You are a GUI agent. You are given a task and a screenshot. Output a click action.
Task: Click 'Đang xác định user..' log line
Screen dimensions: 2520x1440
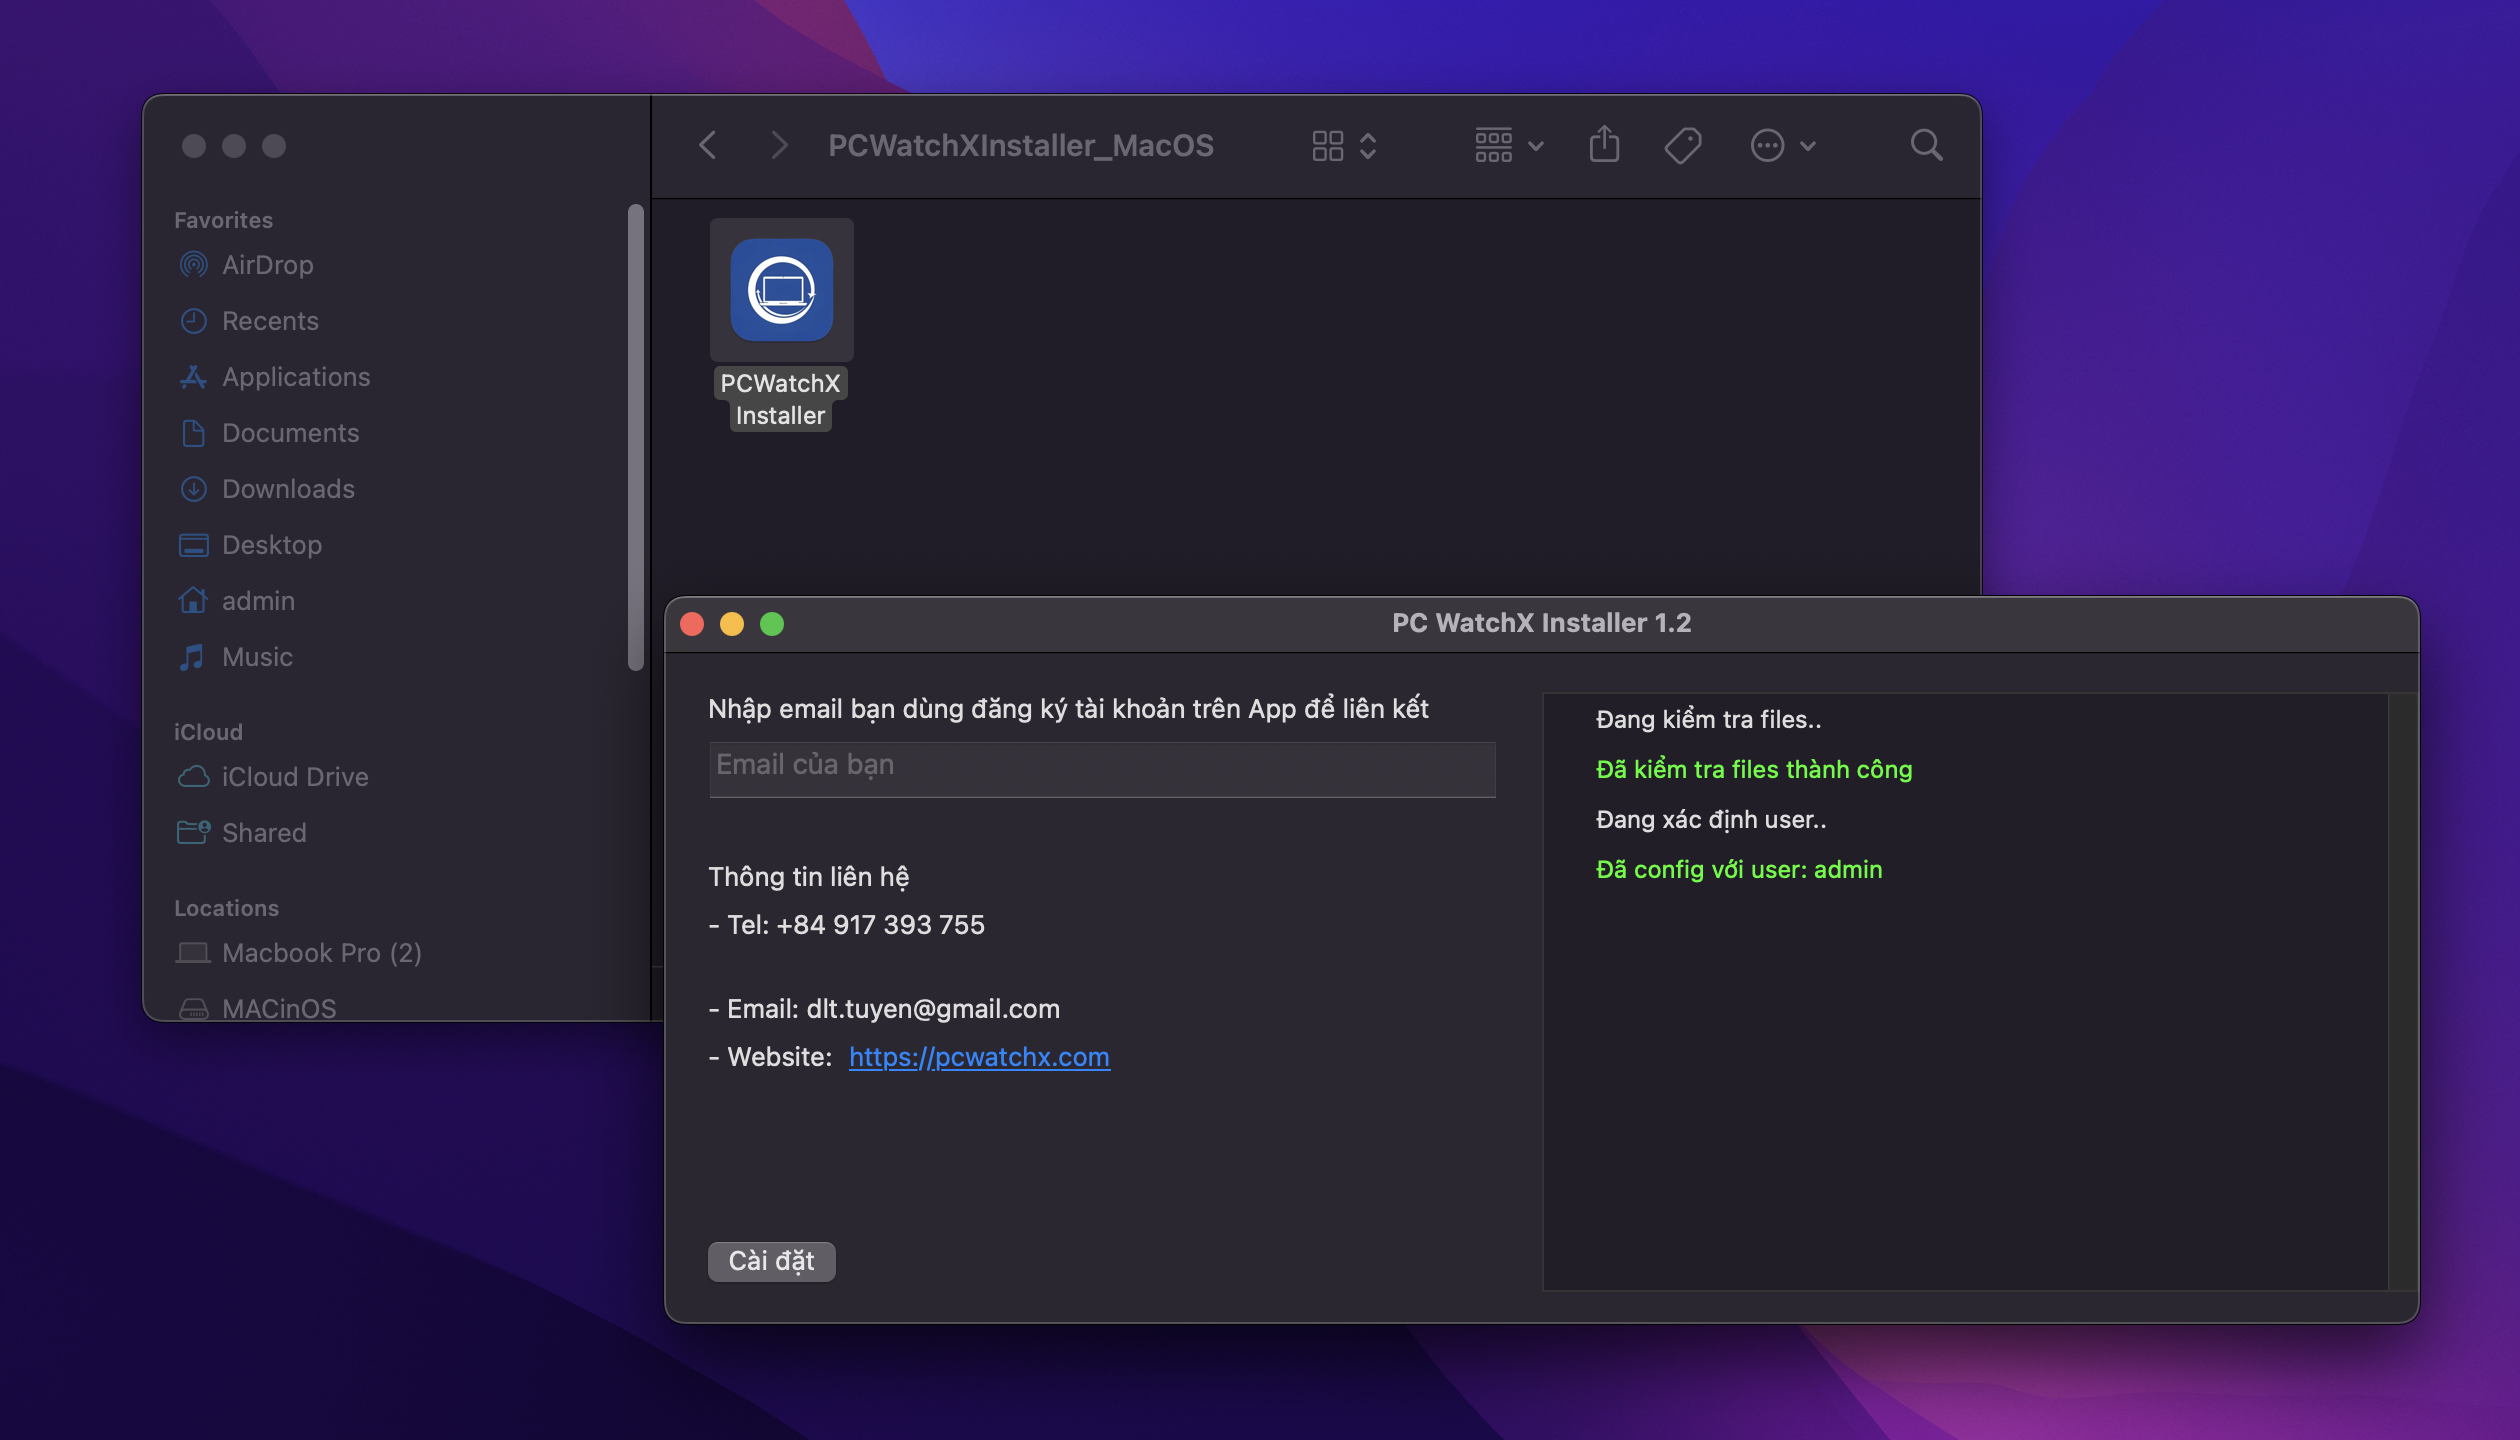[x=1710, y=820]
